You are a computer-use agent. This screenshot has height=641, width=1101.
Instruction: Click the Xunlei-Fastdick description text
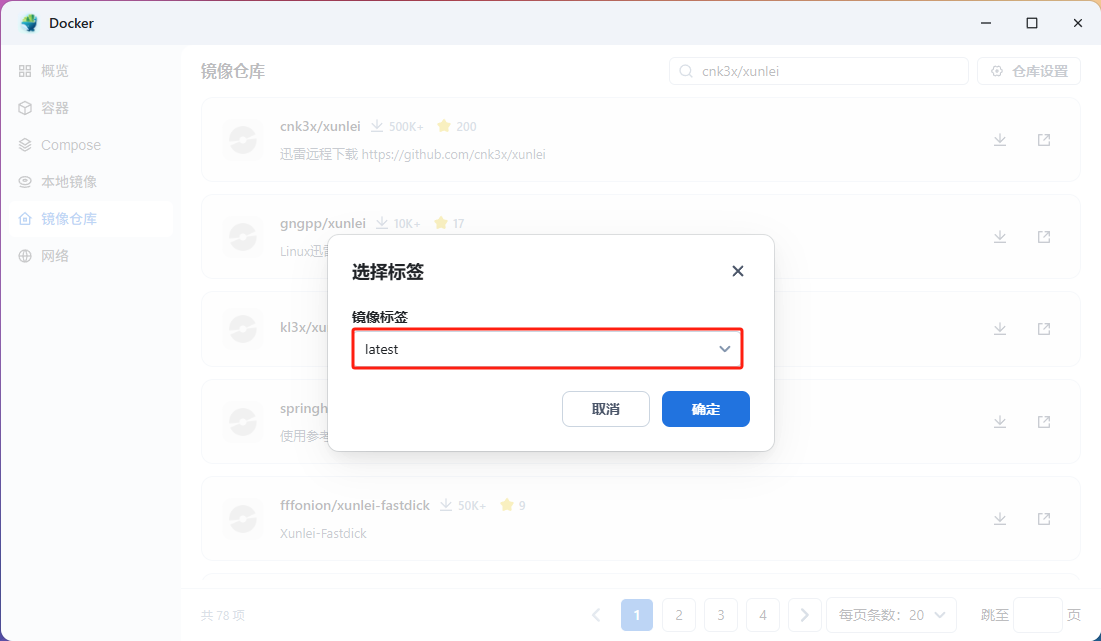tap(323, 534)
